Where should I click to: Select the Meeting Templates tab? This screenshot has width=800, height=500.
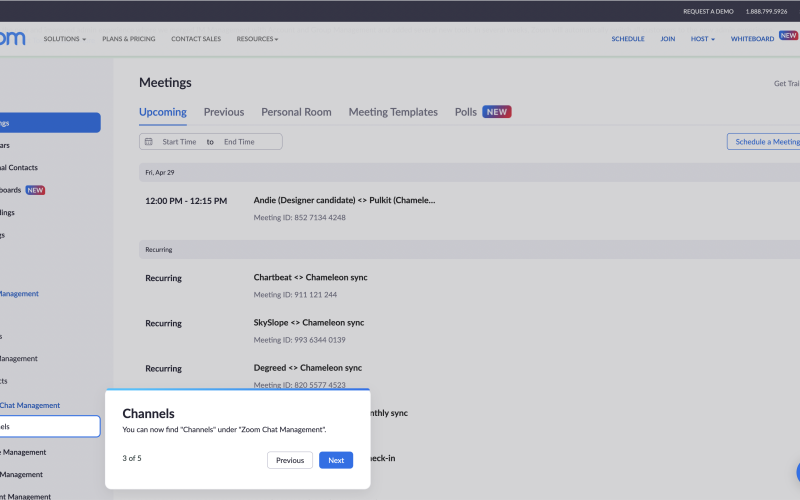tap(393, 112)
